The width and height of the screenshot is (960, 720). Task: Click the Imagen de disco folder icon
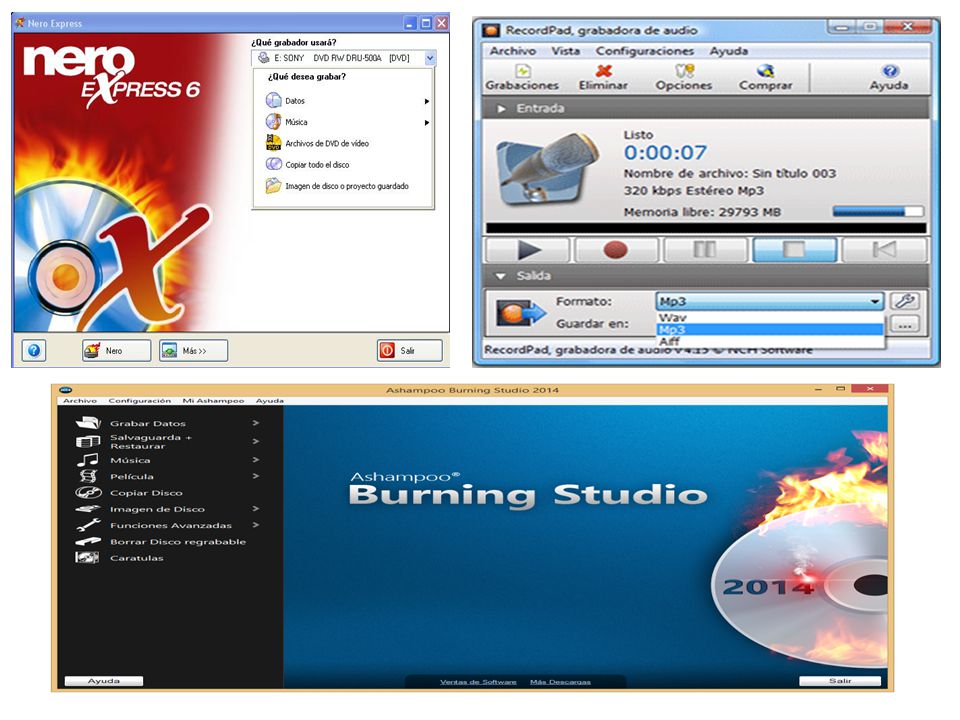click(273, 186)
